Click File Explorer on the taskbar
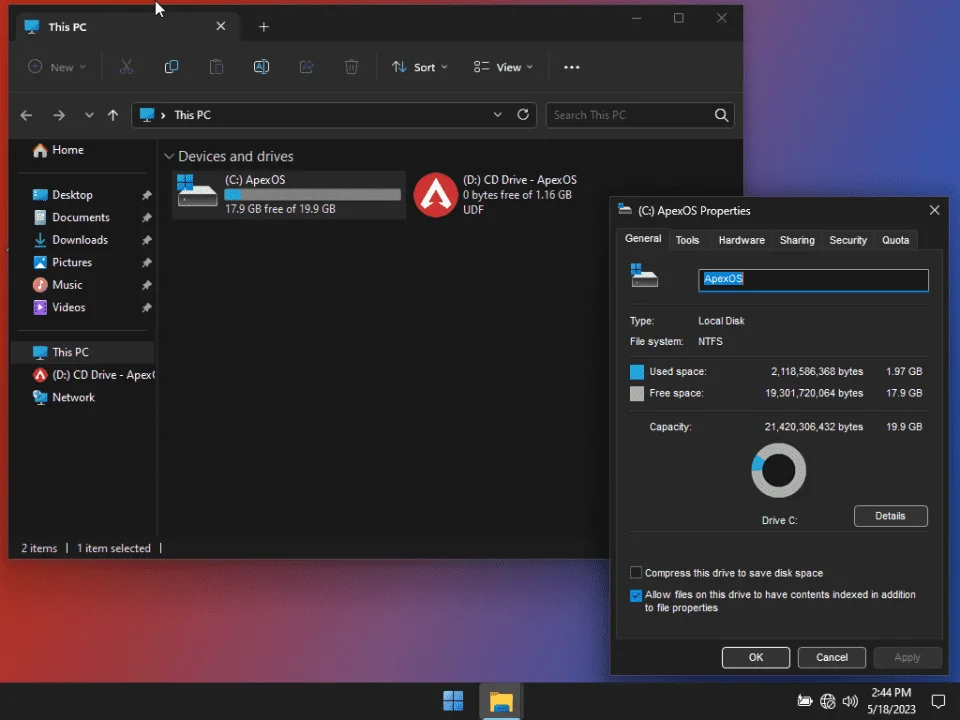Screen dimensions: 960x720 [500, 702]
